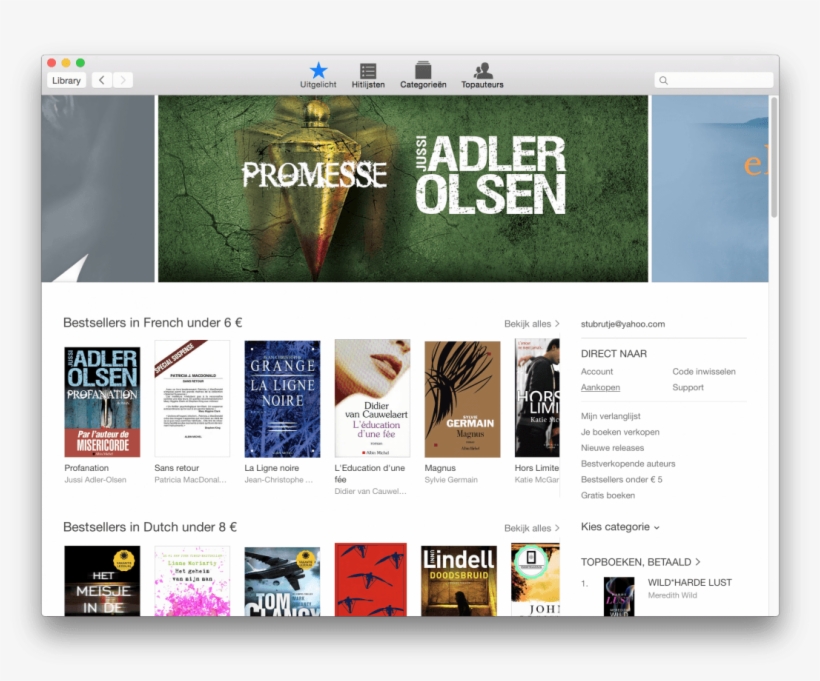The height and width of the screenshot is (681, 820).
Task: Open Bekijk alles for Dutch bestsellers
Action: [531, 528]
